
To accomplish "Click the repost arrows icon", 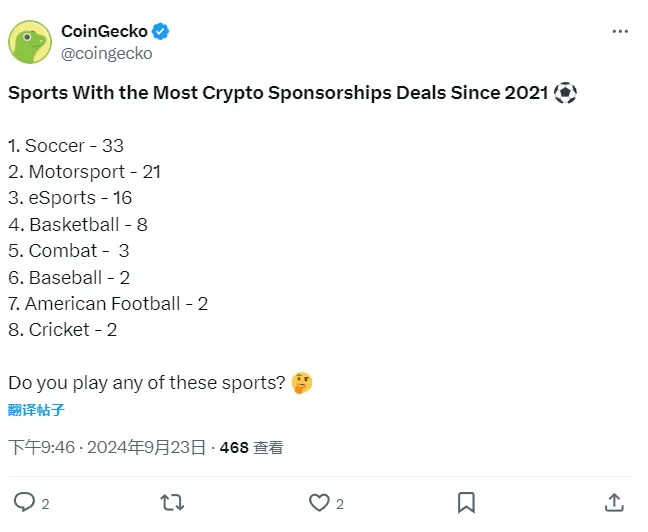I will (x=172, y=502).
